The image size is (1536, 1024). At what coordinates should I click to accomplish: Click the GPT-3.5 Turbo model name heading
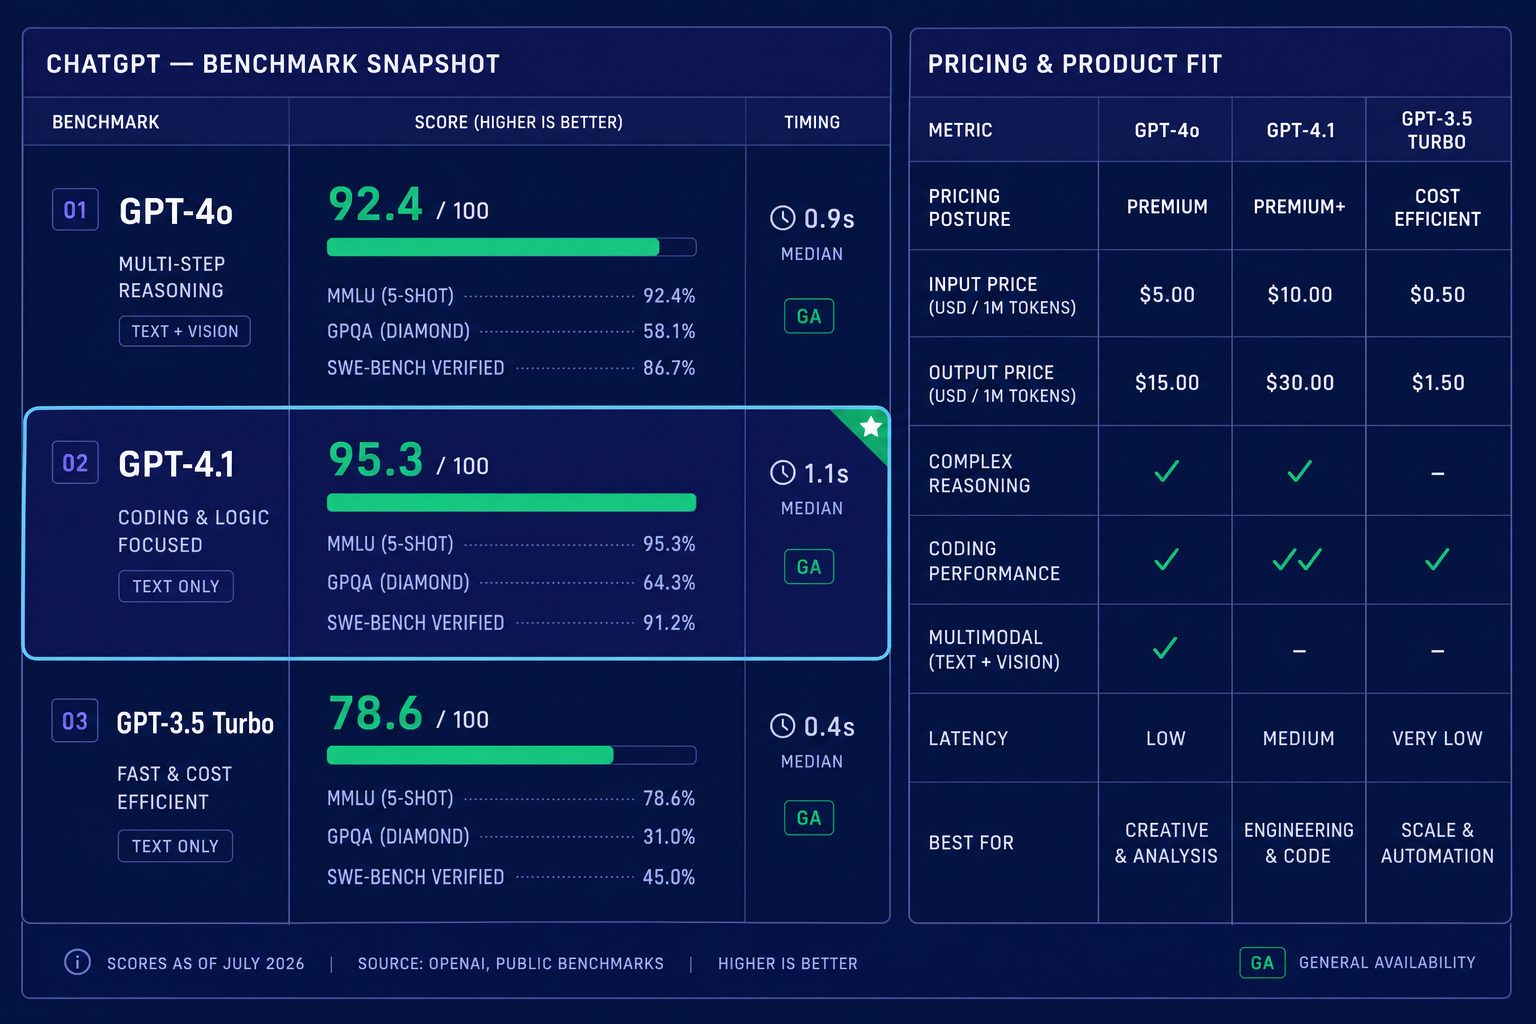(x=195, y=723)
